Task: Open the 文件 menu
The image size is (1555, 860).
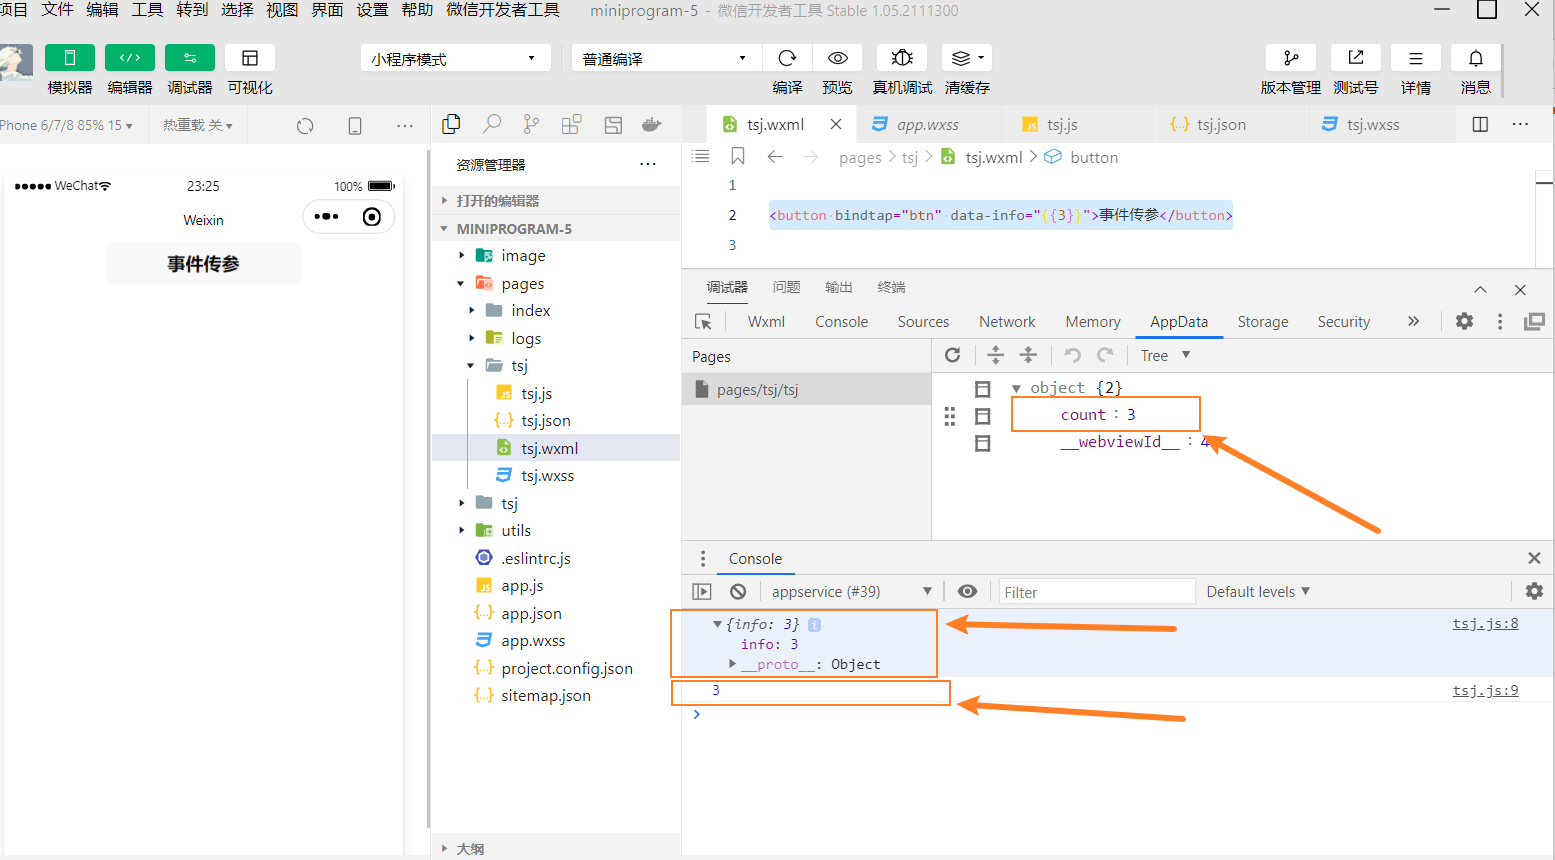Action: pos(57,10)
